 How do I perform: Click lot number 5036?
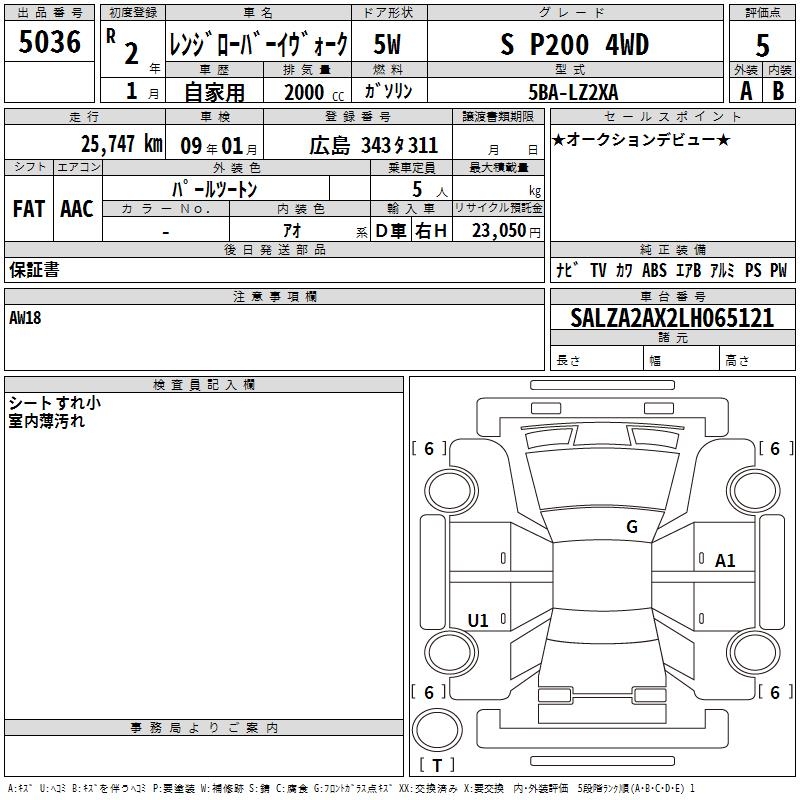pos(49,43)
